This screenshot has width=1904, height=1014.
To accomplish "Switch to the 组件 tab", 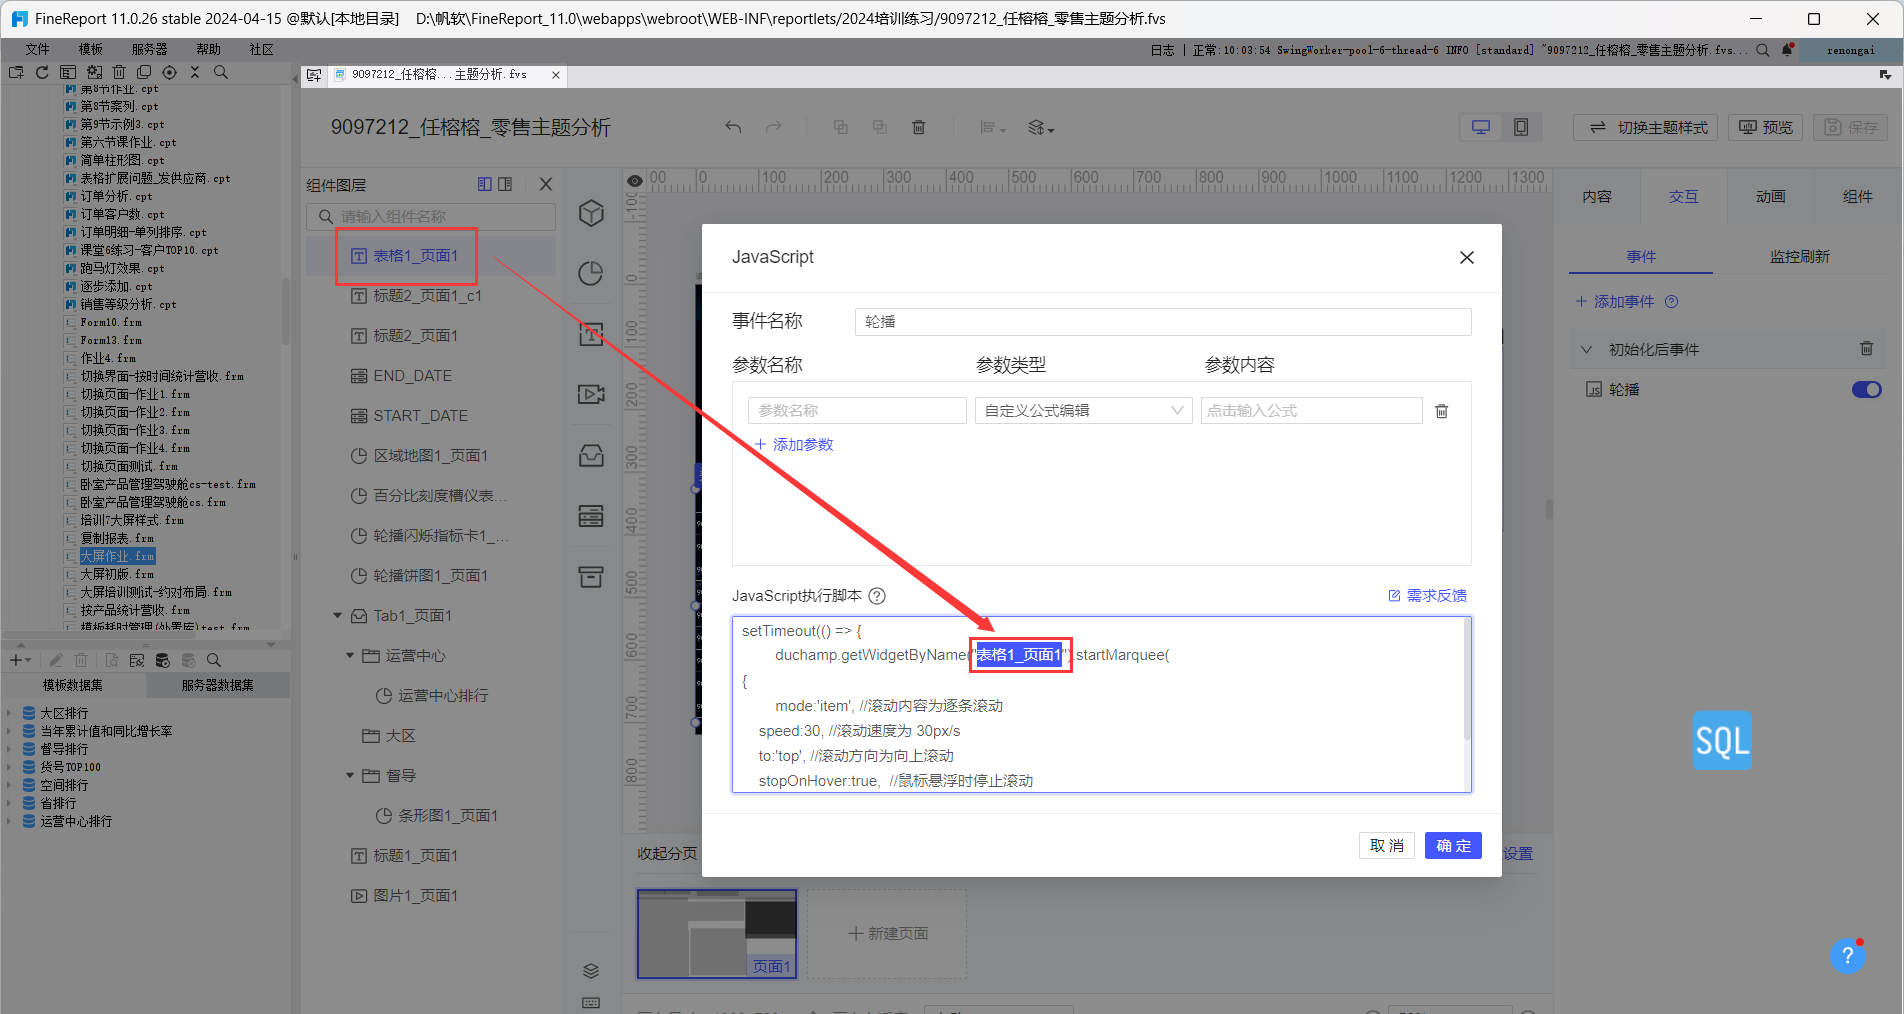I will coord(1858,197).
